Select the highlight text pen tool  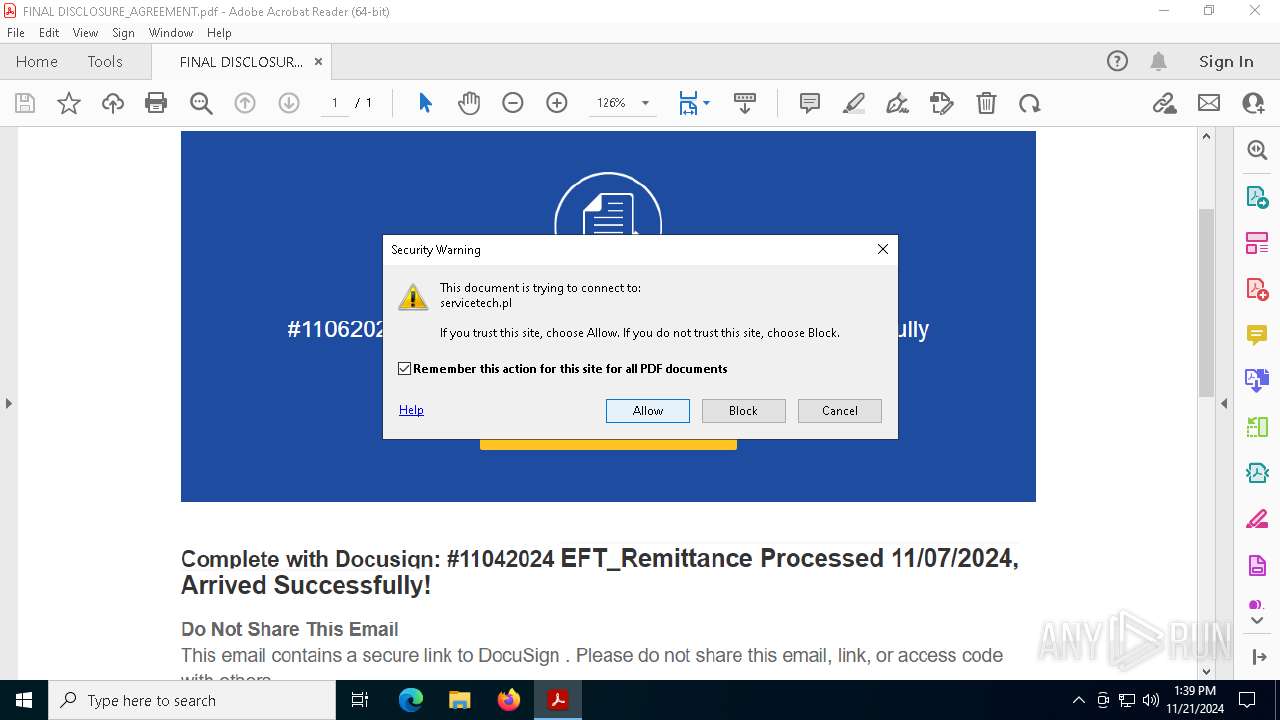[x=854, y=103]
